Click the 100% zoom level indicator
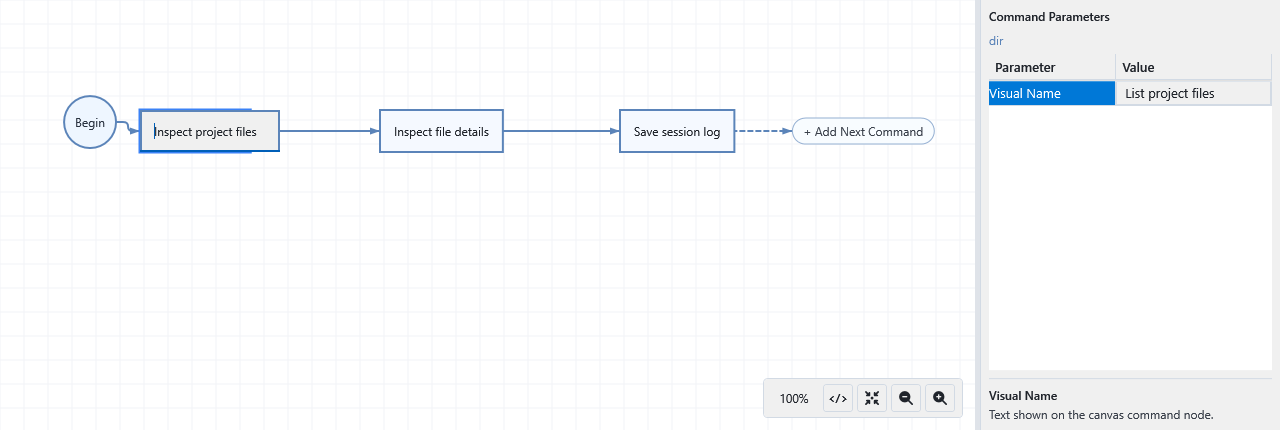The image size is (1280, 430). (x=794, y=398)
